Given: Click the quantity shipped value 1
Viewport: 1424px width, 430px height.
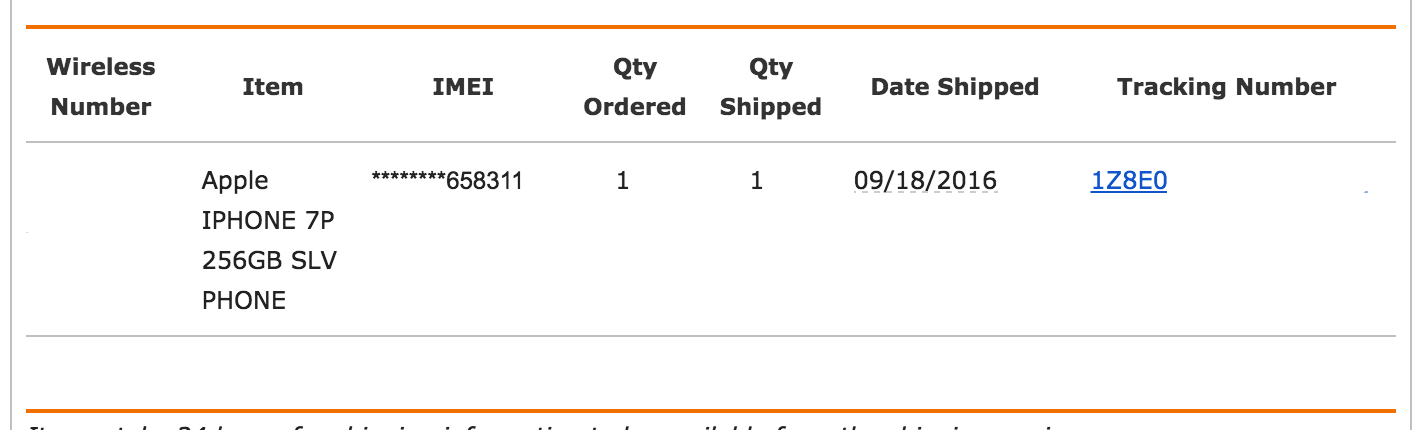Looking at the screenshot, I should (x=757, y=182).
